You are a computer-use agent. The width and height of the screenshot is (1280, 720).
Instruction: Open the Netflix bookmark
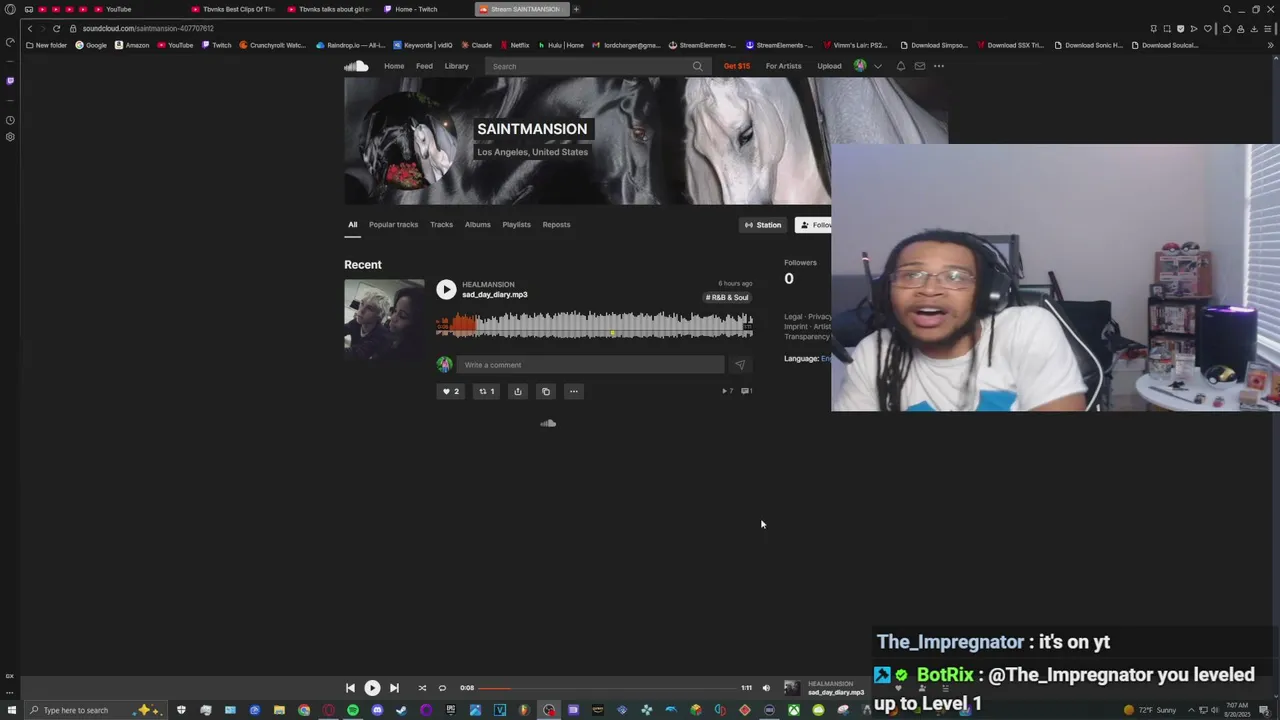[514, 45]
